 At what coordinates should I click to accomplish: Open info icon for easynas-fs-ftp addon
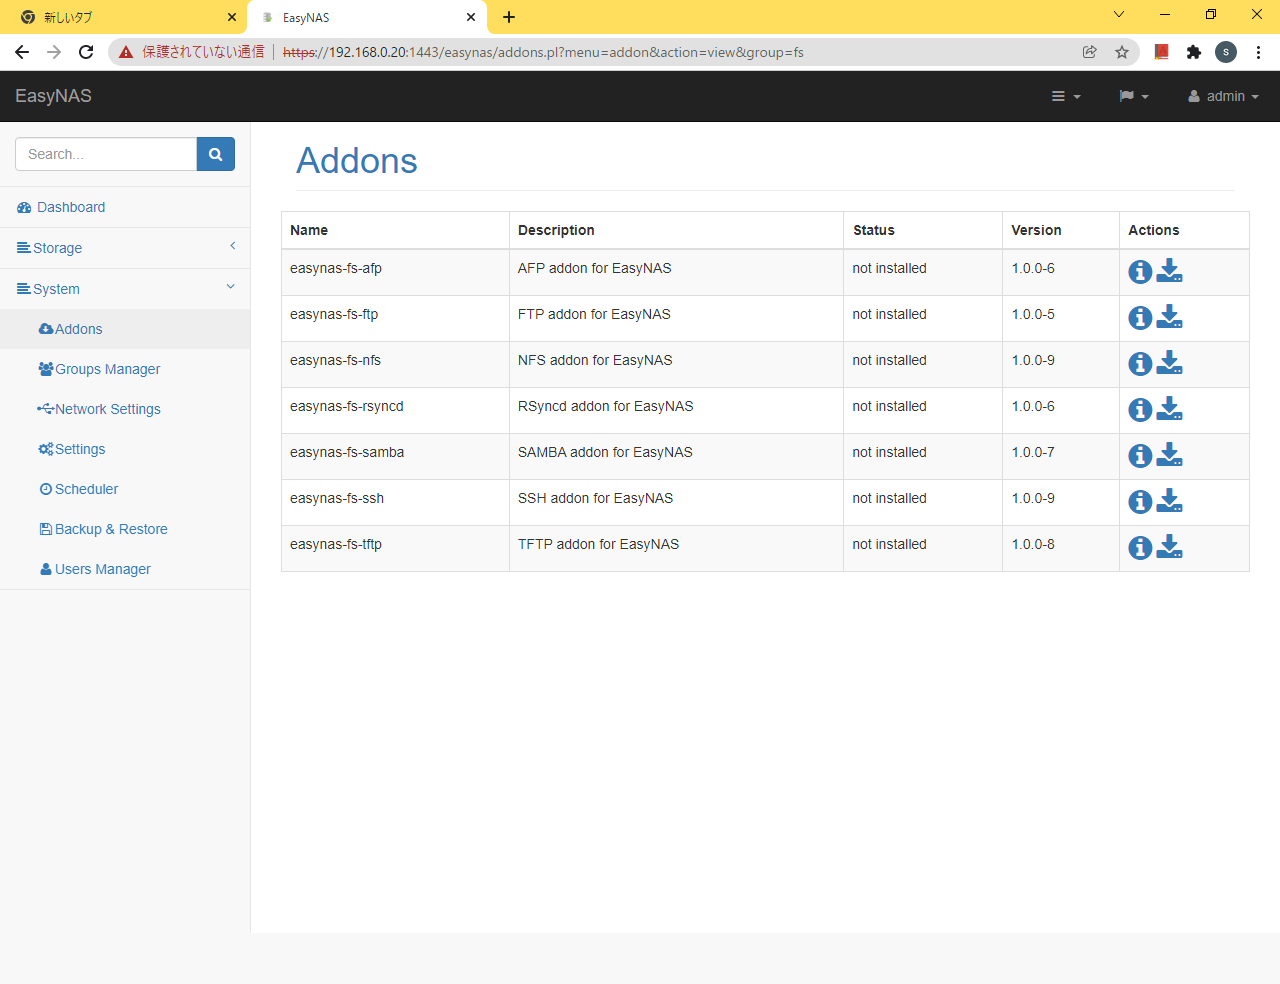coord(1140,317)
